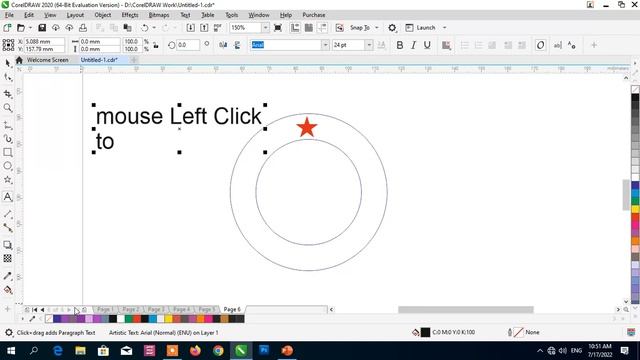Go to first page button
The image size is (640, 360).
pos(35,310)
